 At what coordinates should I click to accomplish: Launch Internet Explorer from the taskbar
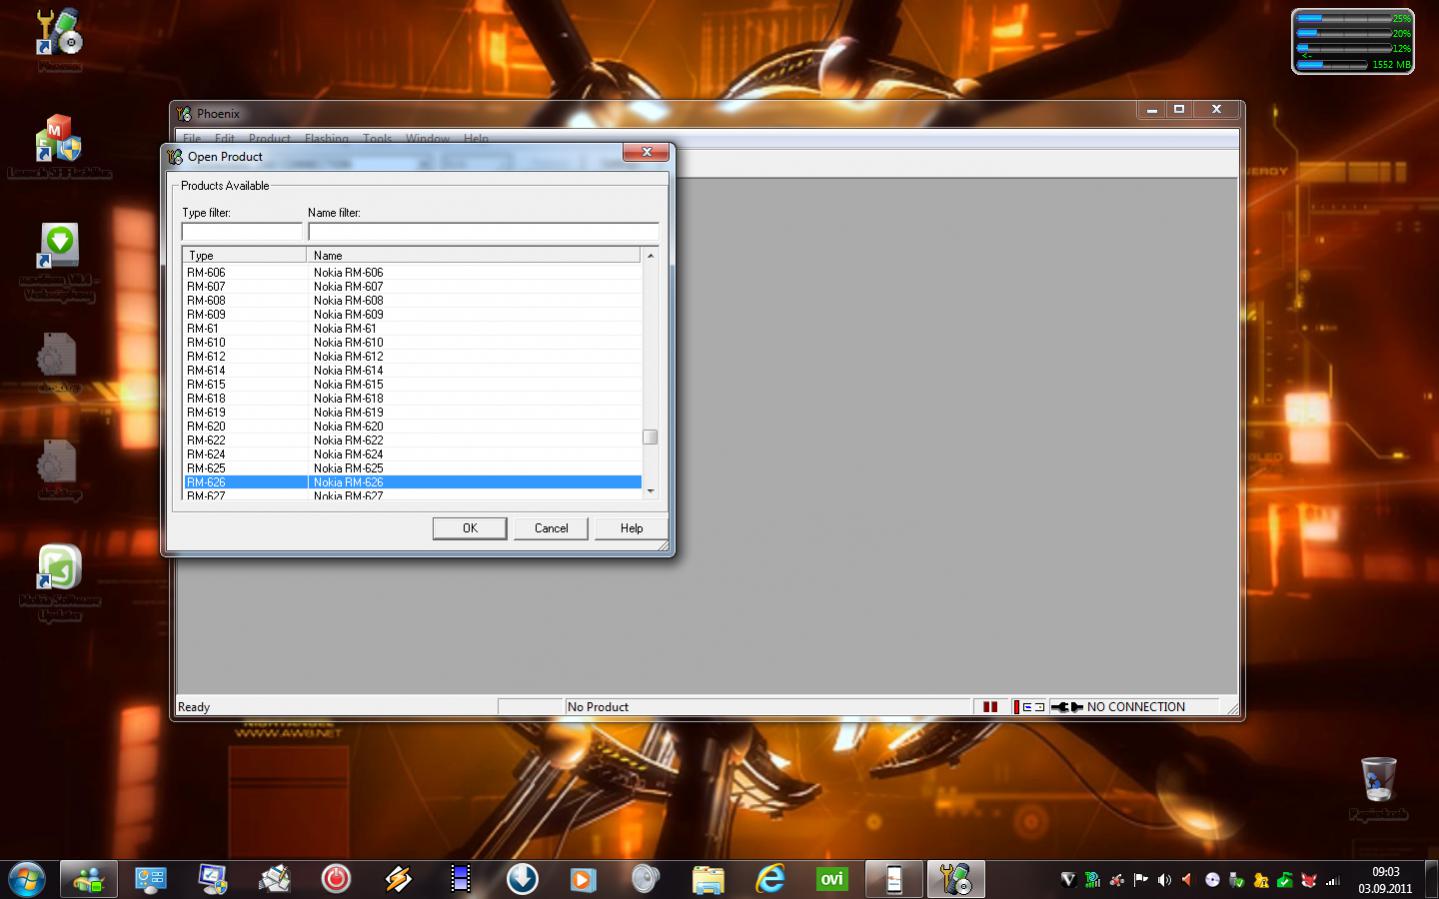(x=770, y=879)
